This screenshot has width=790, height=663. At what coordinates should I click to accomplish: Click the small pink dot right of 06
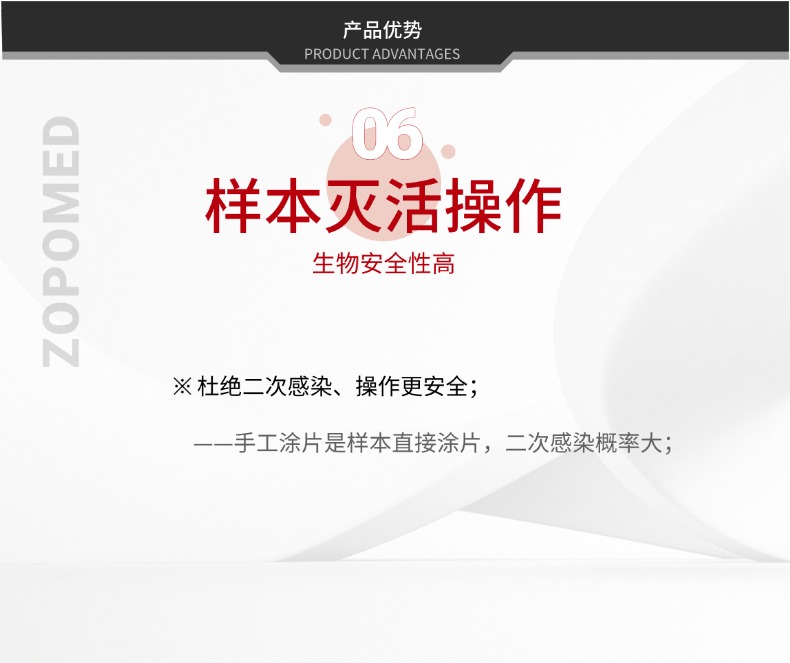tap(448, 152)
